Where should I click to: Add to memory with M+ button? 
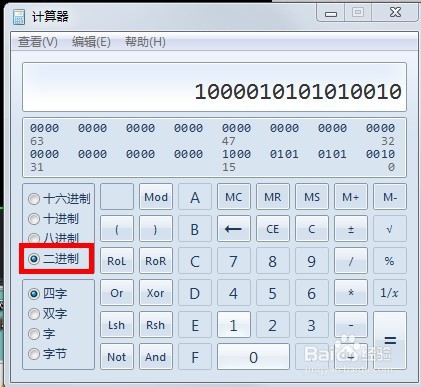click(351, 197)
